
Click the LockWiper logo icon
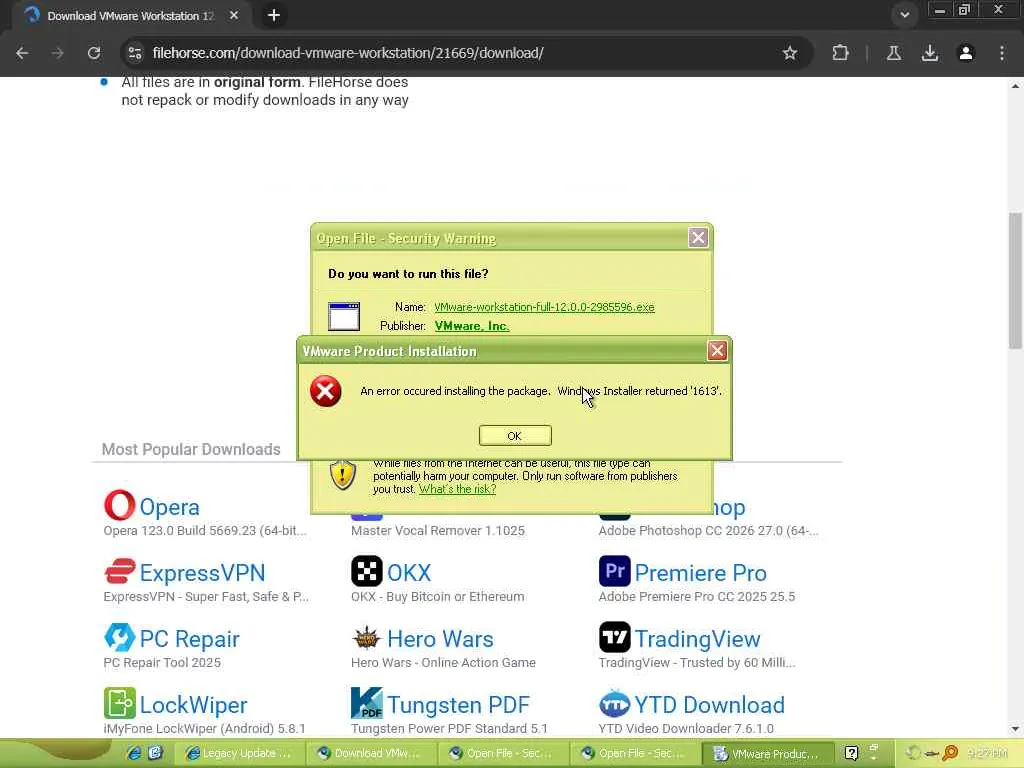[x=120, y=703]
